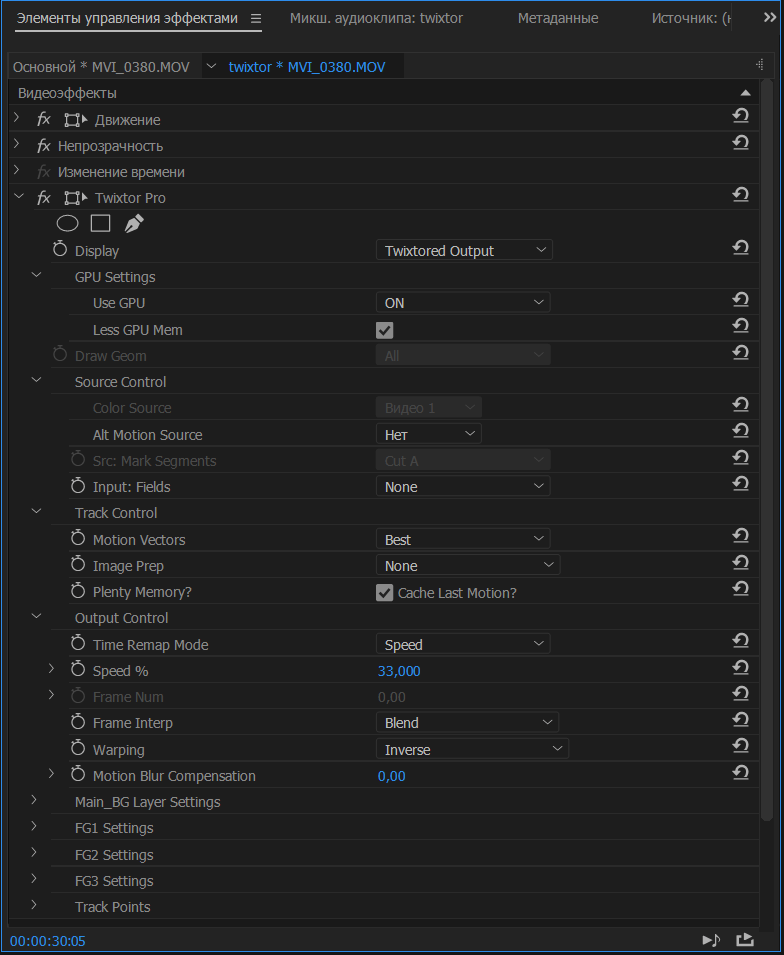Open the Use GPU dropdown
The height and width of the screenshot is (955, 784).
point(463,303)
